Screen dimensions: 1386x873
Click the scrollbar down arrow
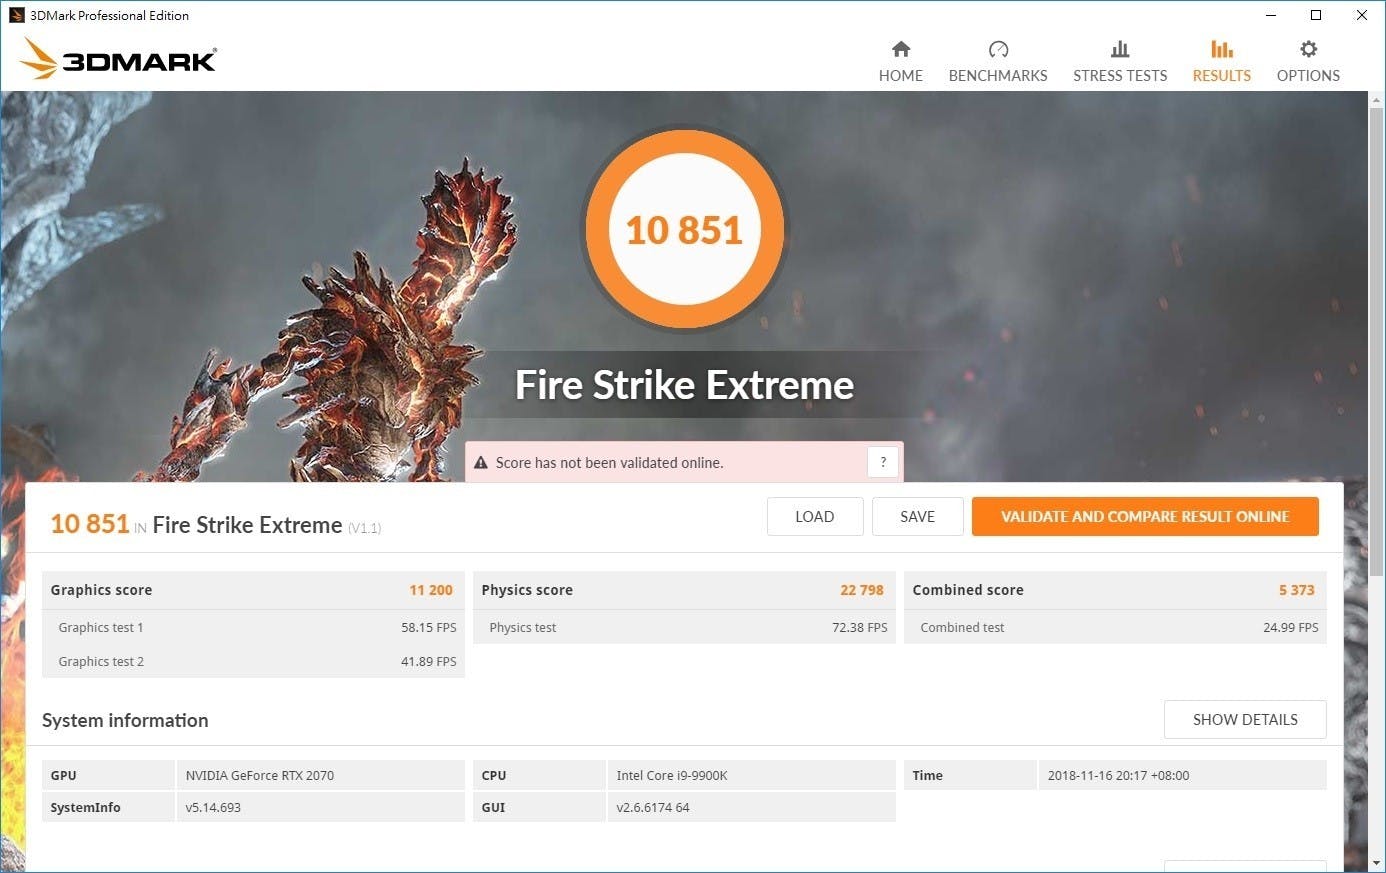(x=1376, y=862)
